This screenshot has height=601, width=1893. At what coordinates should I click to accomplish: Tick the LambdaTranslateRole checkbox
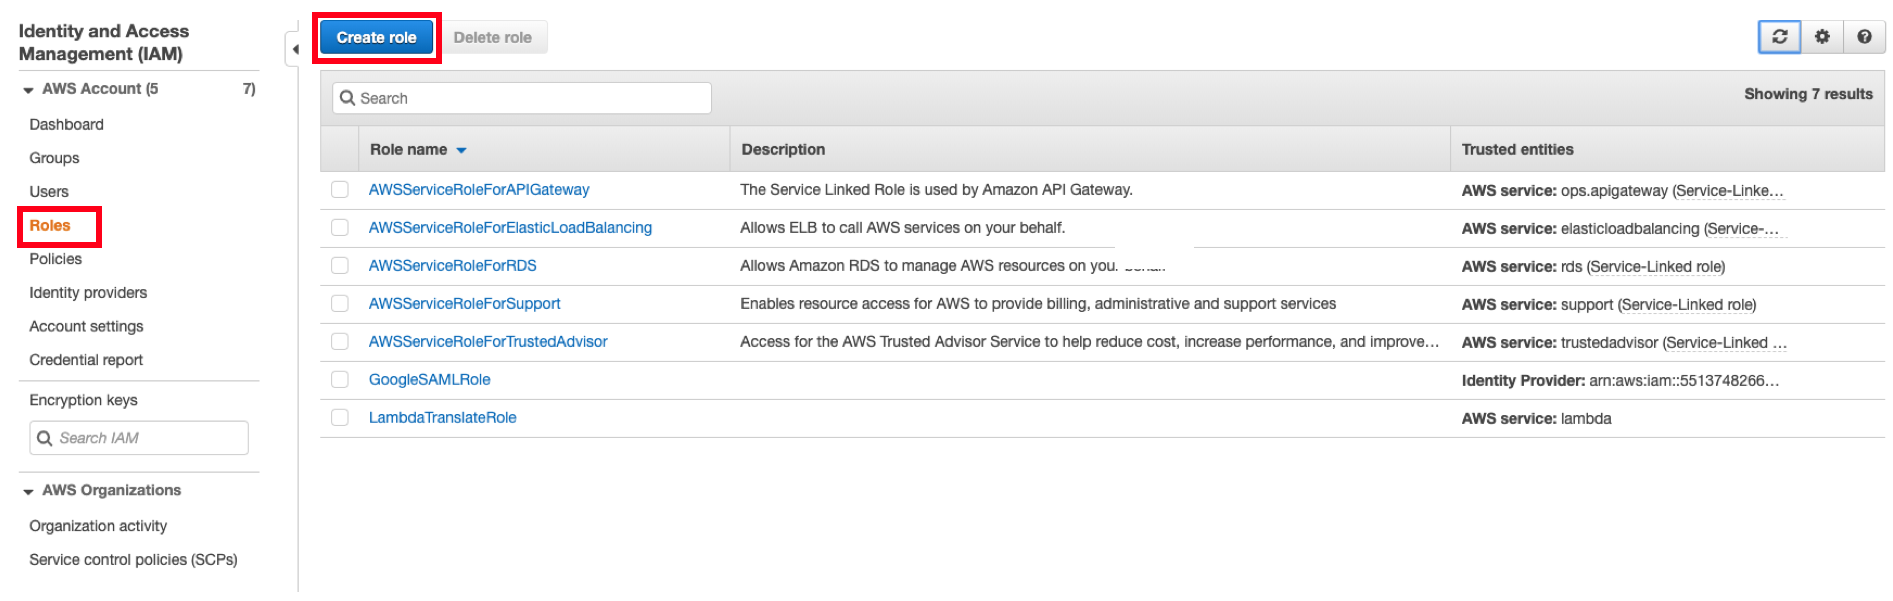(340, 418)
